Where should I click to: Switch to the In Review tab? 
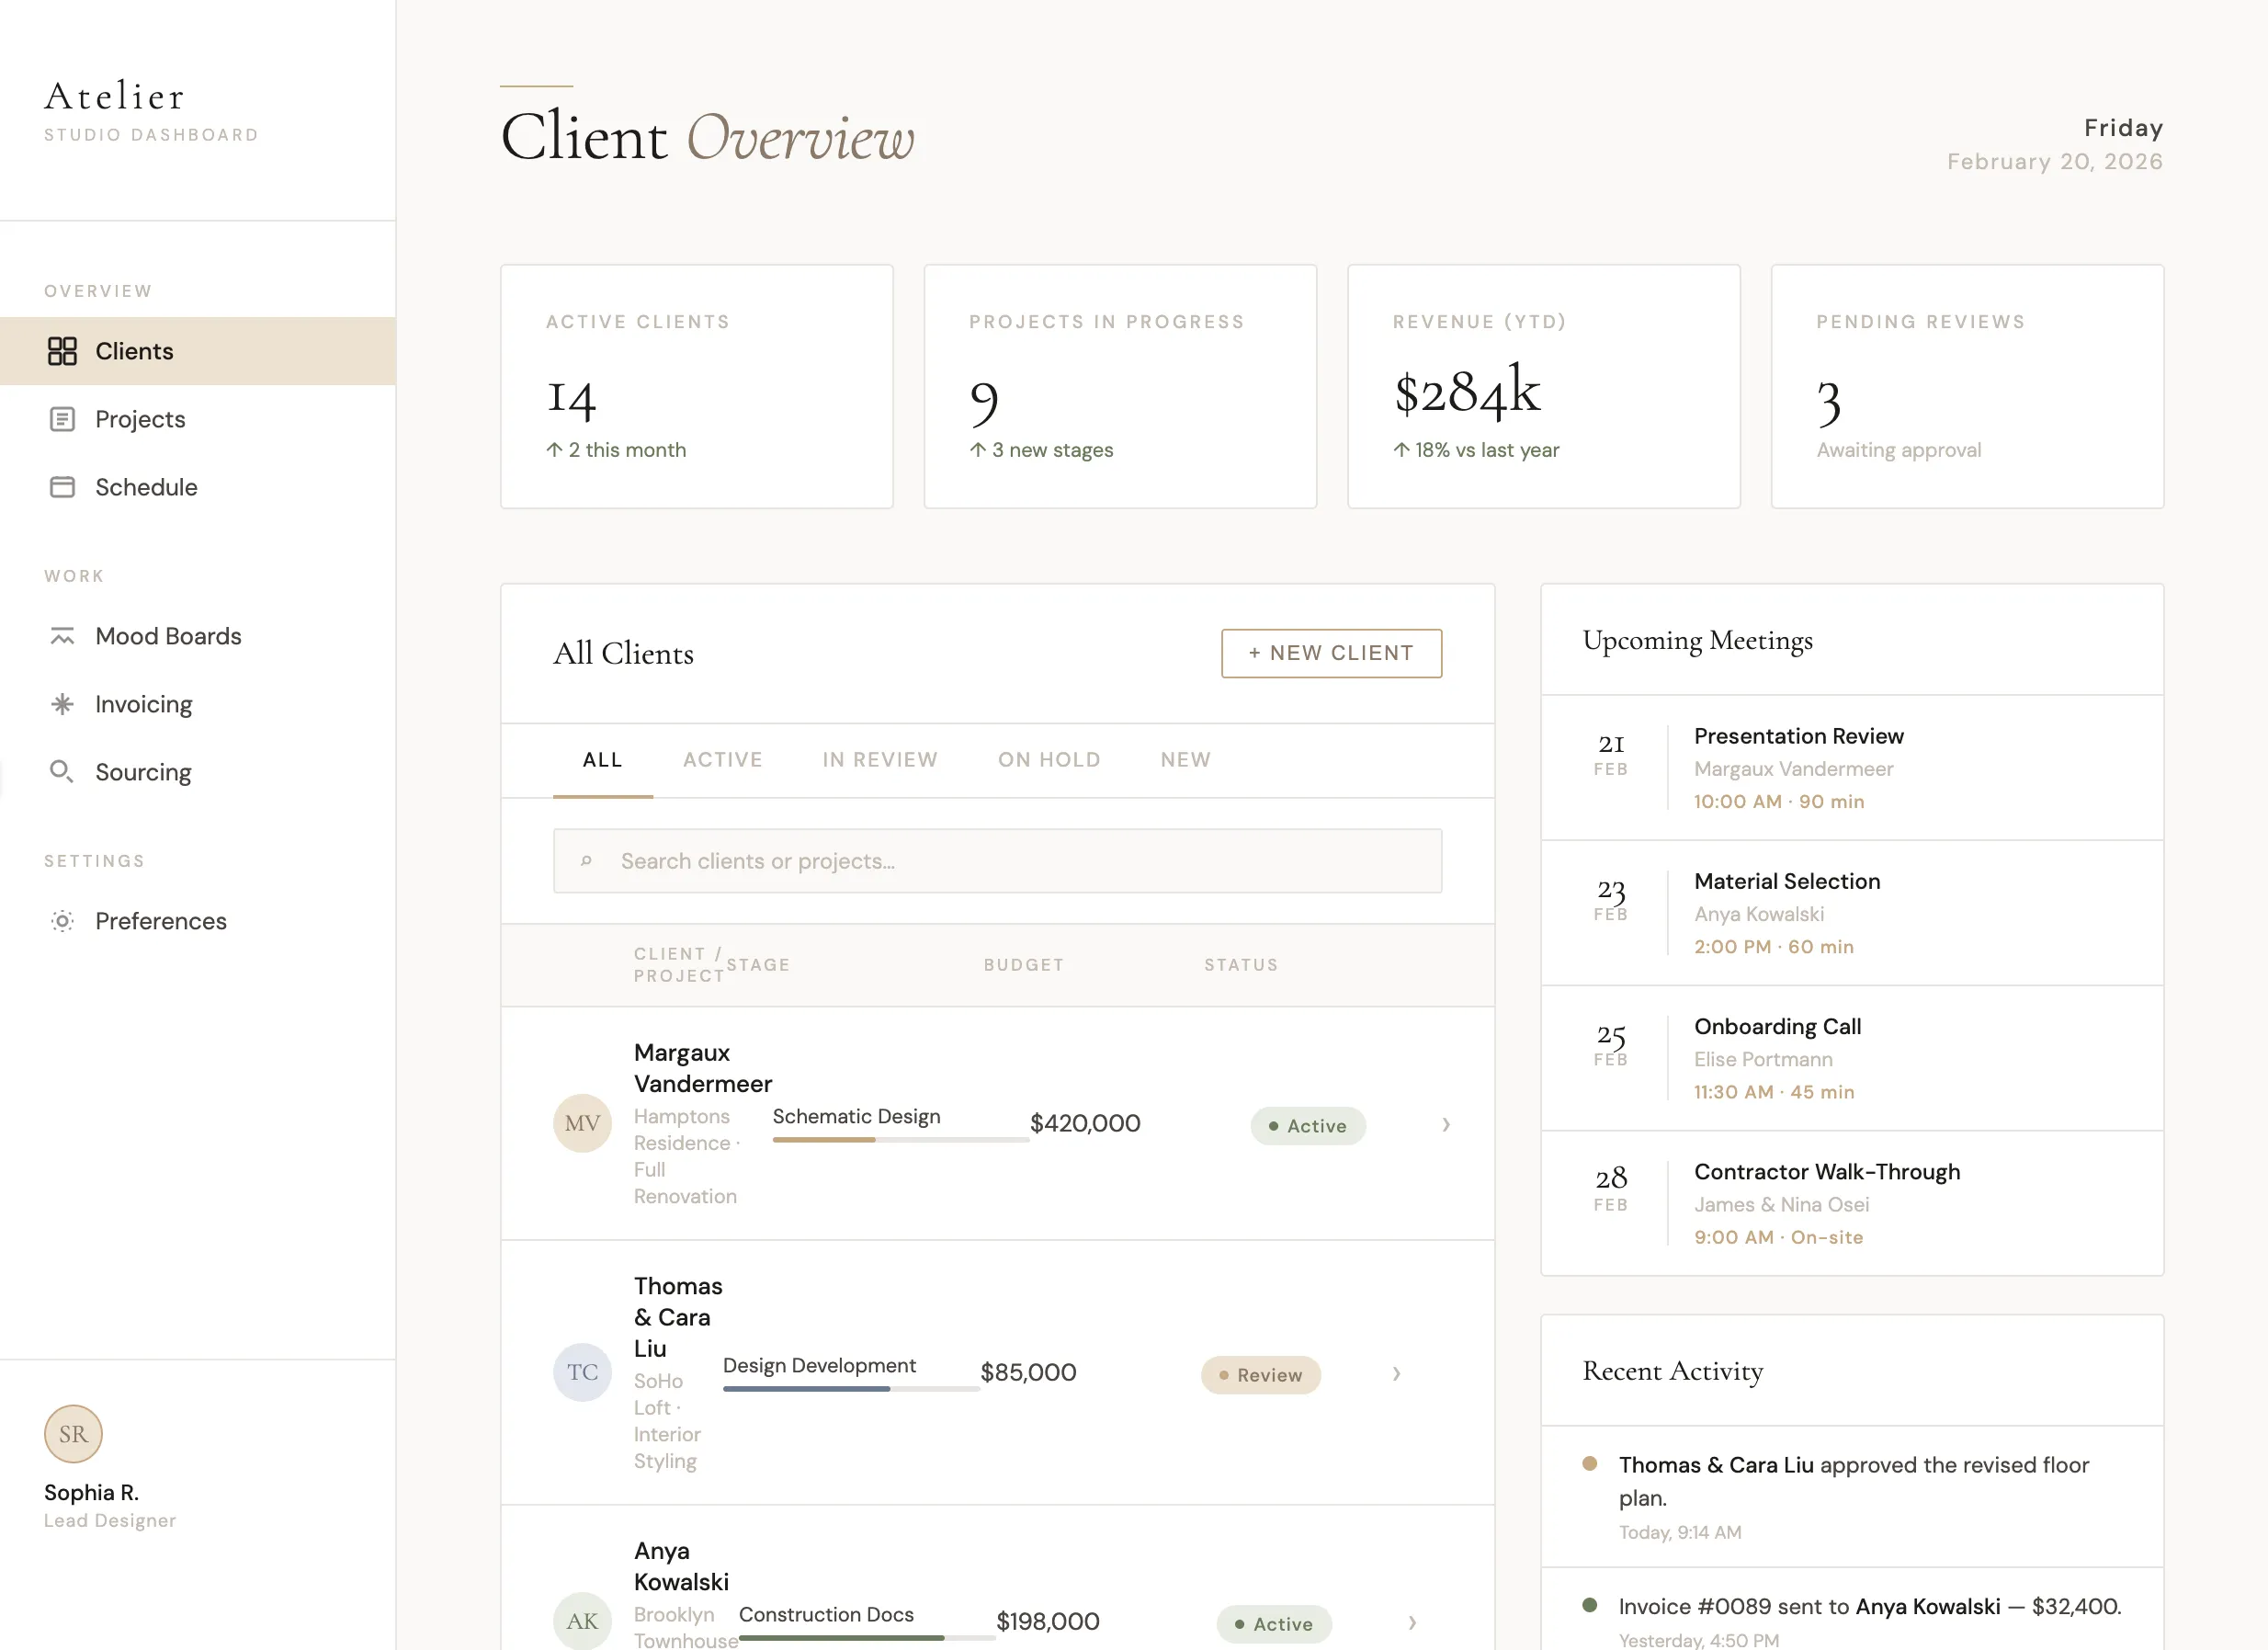(880, 760)
